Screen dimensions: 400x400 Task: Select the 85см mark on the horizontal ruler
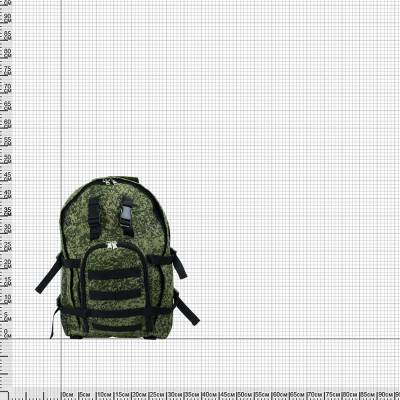click(369, 395)
